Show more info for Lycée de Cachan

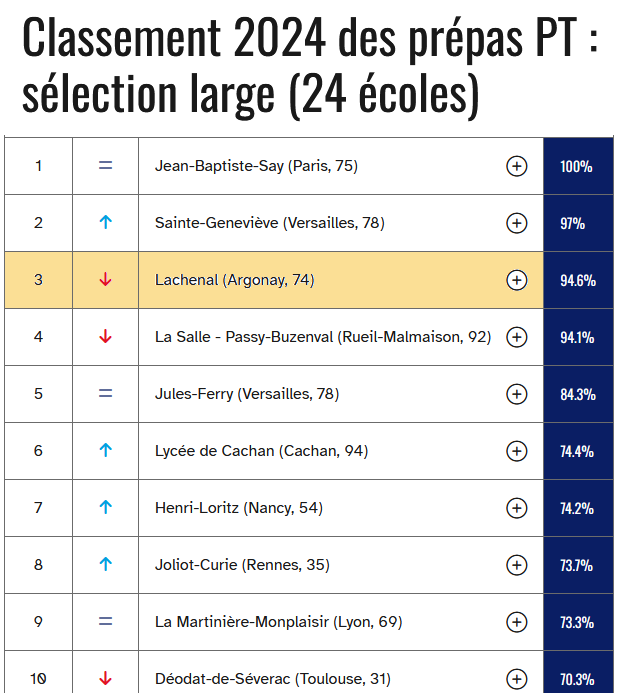coord(516,451)
